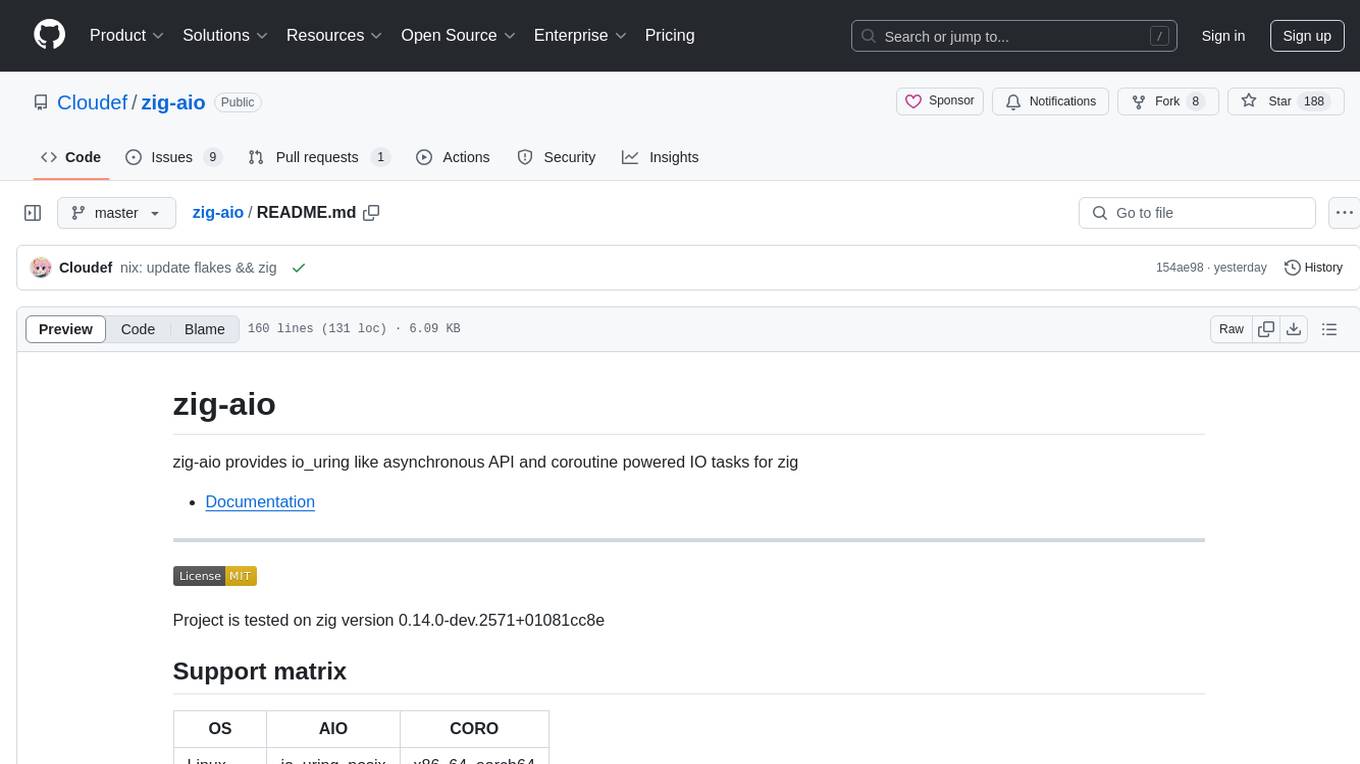
Task: View the file History
Action: click(x=1313, y=267)
